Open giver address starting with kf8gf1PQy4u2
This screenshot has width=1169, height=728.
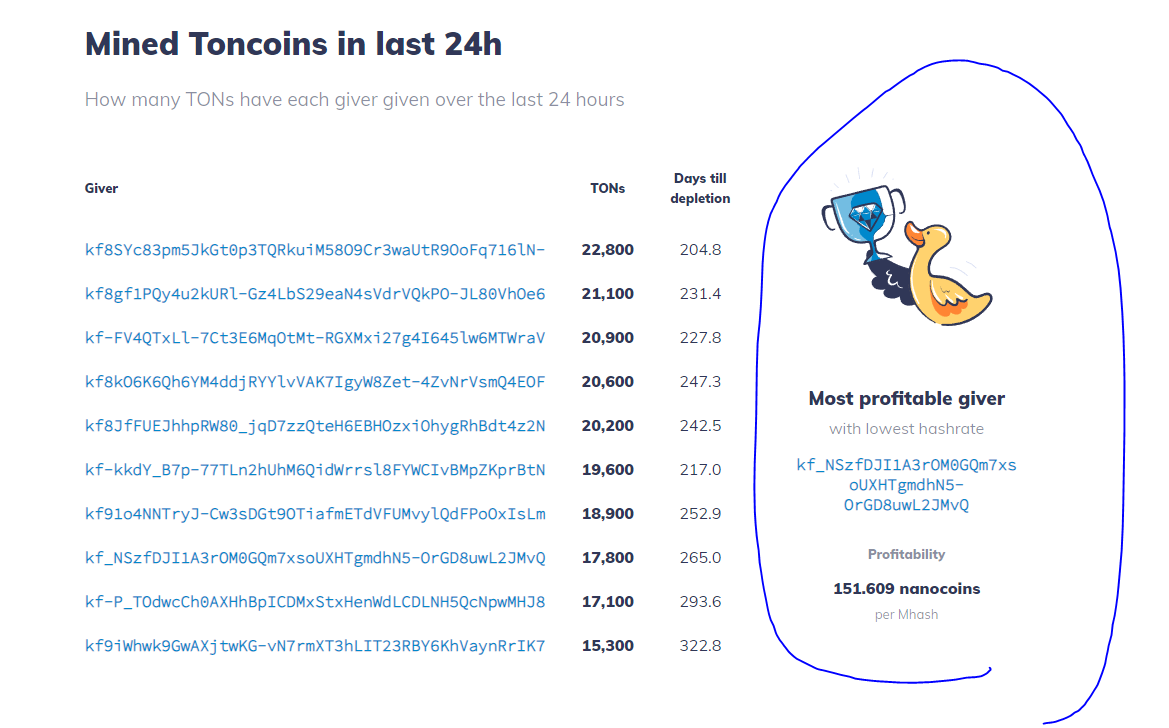(x=315, y=294)
